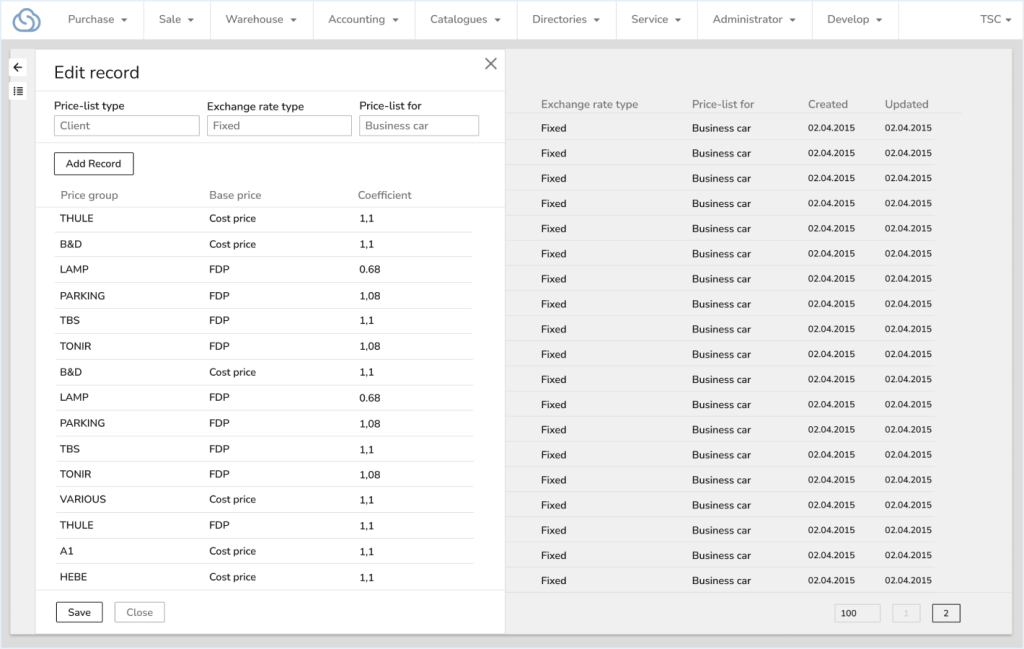Screen dimensions: 1024x649
Task: Click the back arrow icon in the sidebar
Action: 17,67
